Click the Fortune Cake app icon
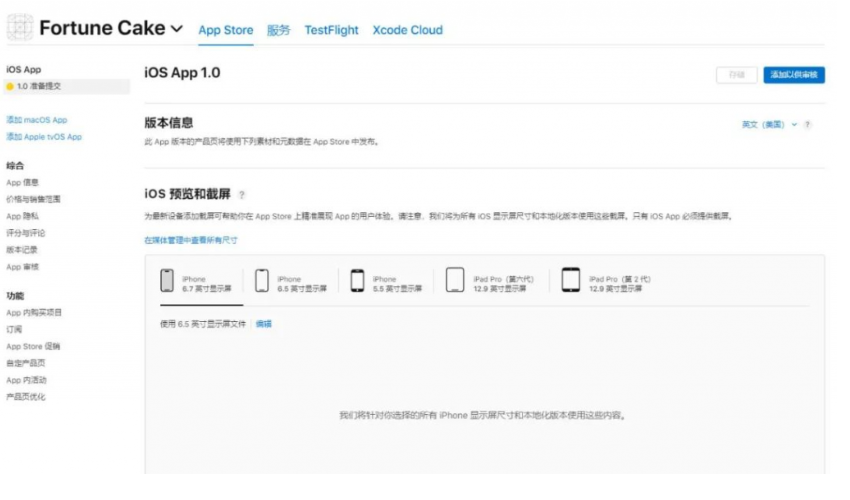This screenshot has height=500, width=850. pos(20,27)
